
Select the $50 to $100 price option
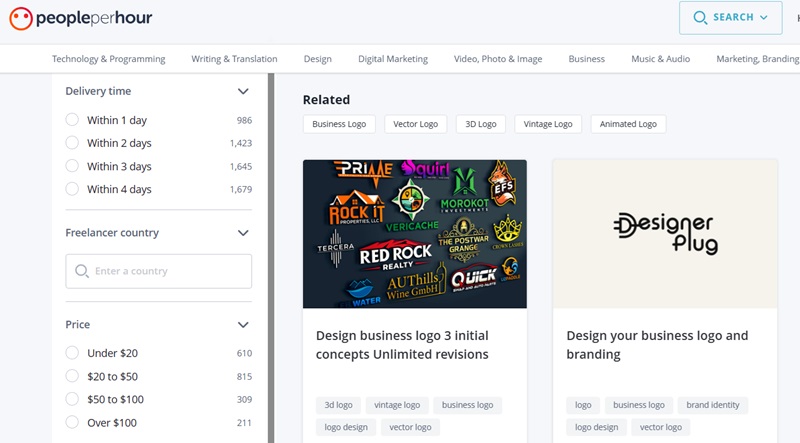(72, 399)
